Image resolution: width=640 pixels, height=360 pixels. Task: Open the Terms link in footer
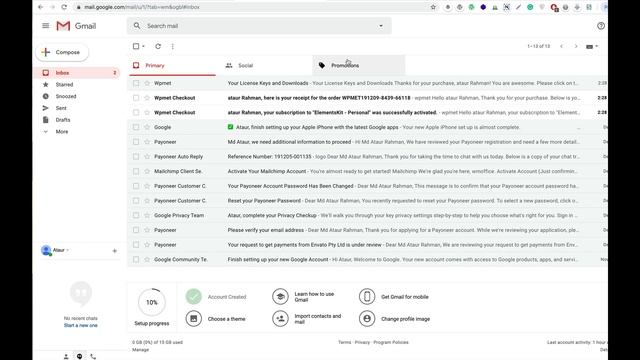tap(344, 342)
